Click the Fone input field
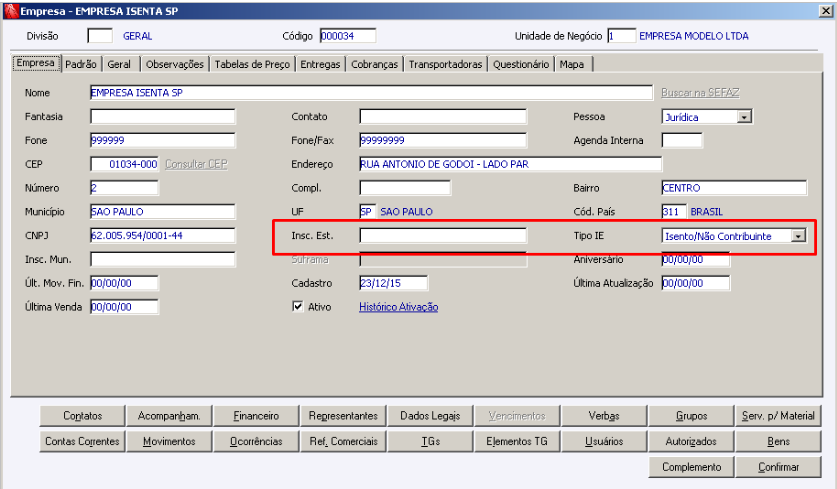Viewport: 837px width, 489px height. click(x=162, y=140)
